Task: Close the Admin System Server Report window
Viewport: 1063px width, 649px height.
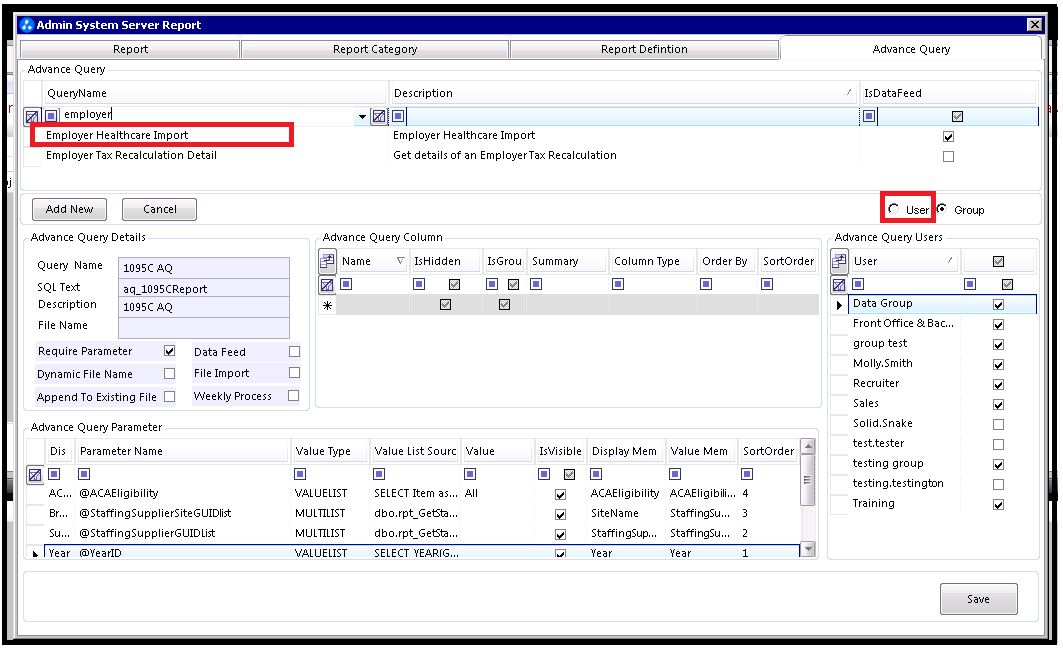Action: pos(1035,25)
